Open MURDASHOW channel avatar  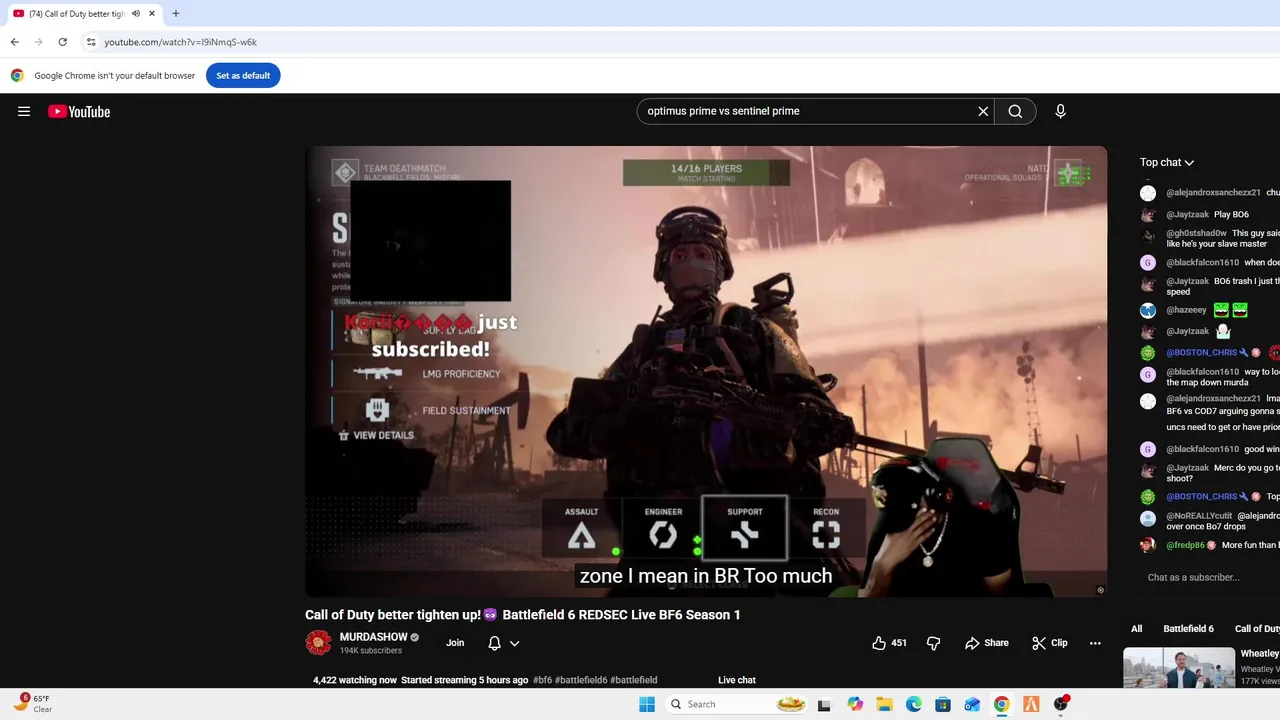[x=318, y=643]
